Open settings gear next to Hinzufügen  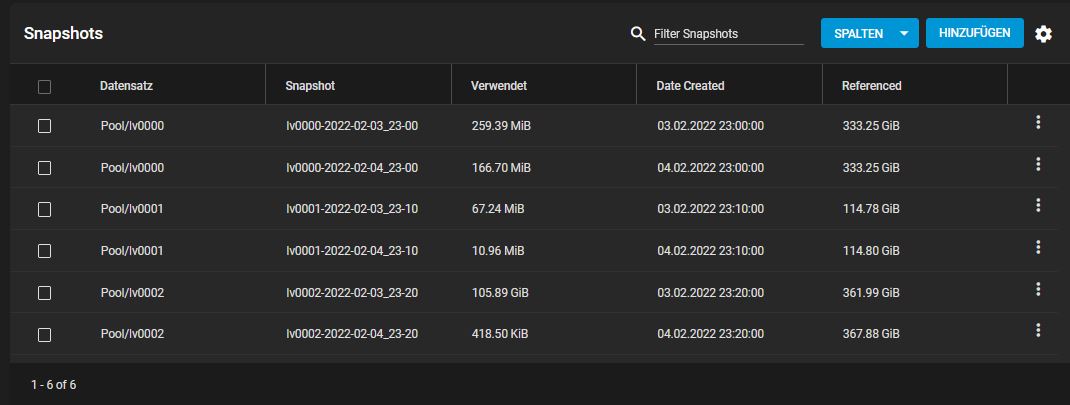pos(1043,34)
